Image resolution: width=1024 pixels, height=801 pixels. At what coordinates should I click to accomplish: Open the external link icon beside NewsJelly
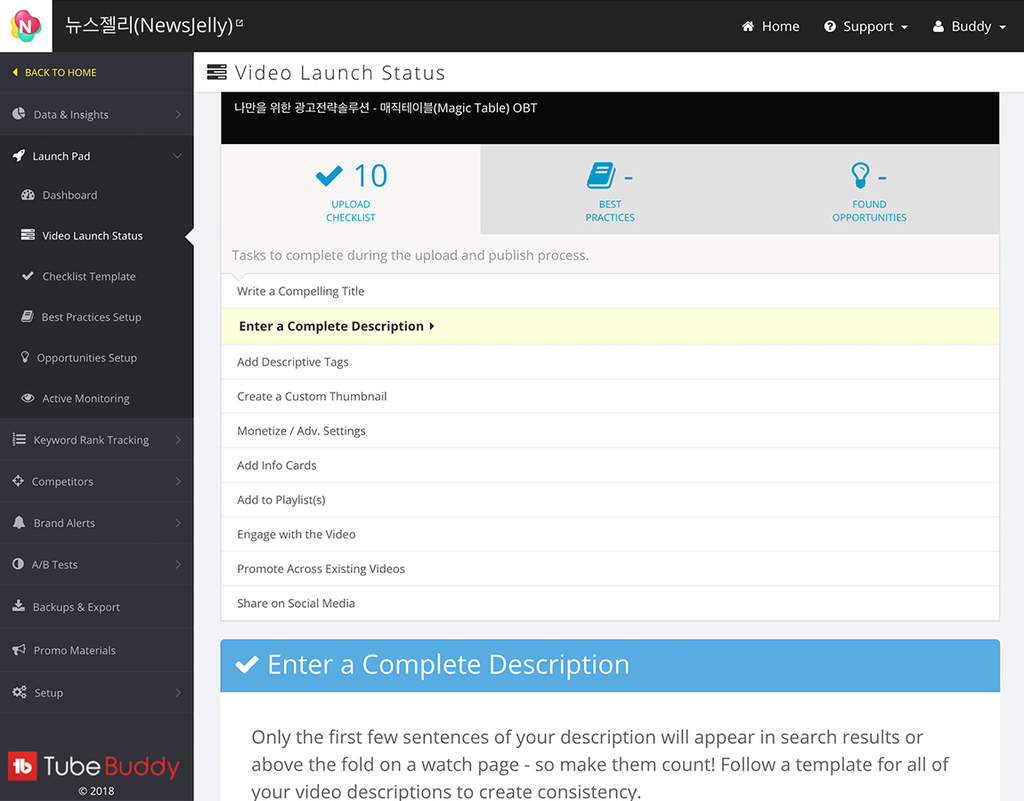click(x=240, y=23)
